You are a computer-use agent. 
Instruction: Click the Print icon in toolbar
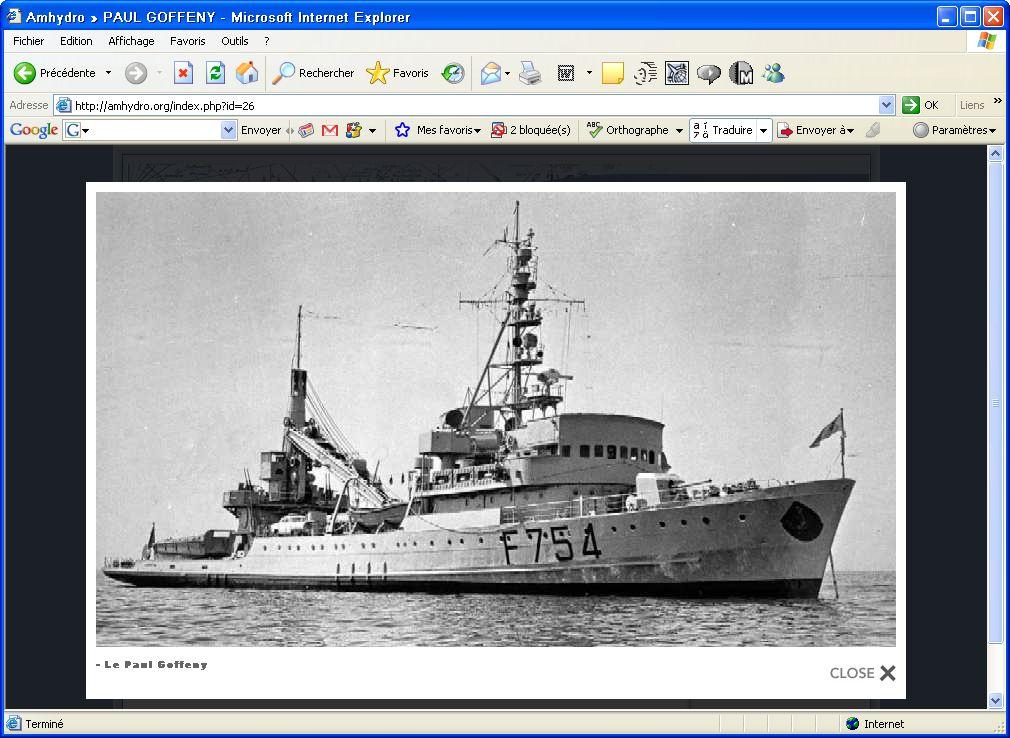click(x=530, y=73)
